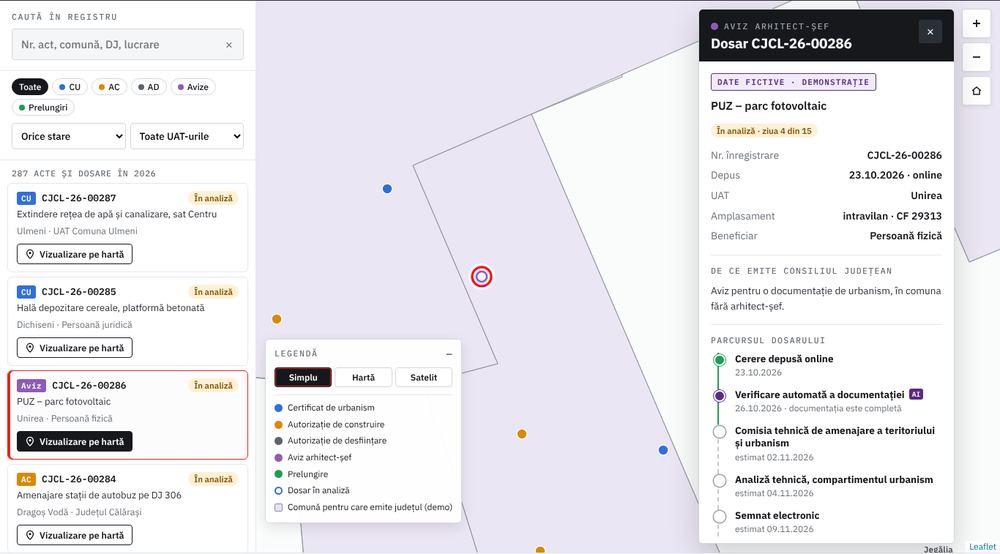The image size is (1000, 554).
Task: Filter by Prelungiri chip
Action: coord(43,107)
